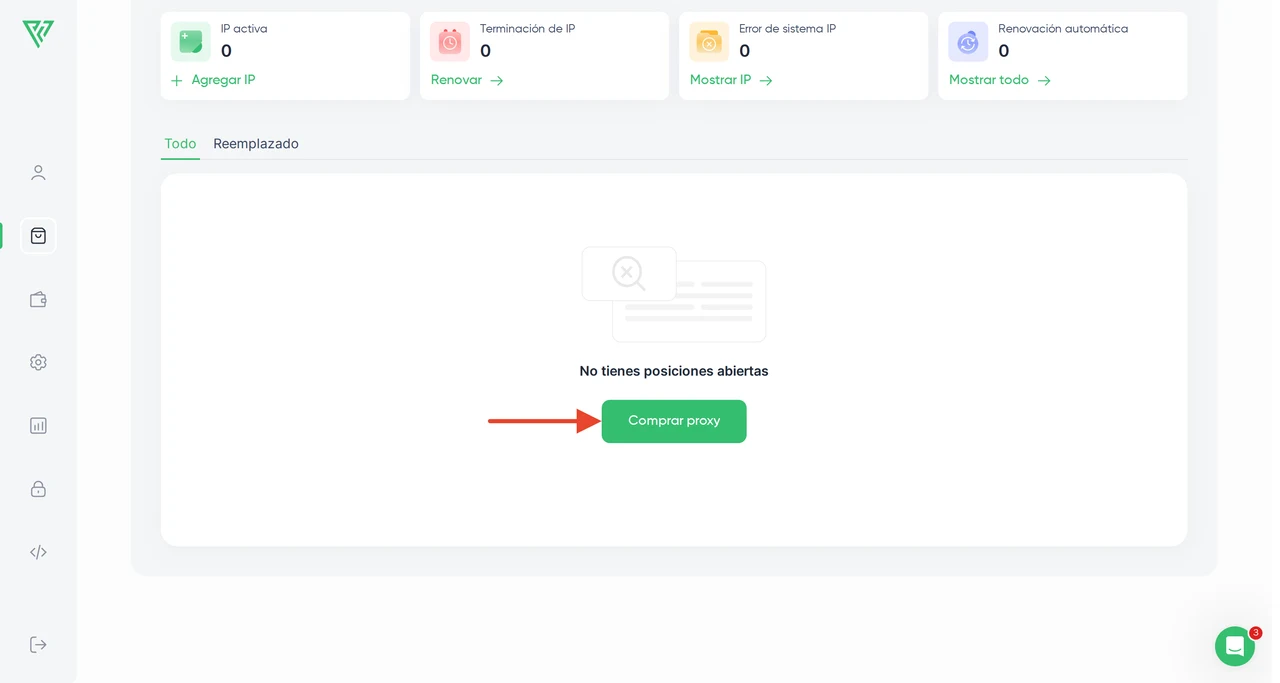Click the Renovar link

pyautogui.click(x=456, y=80)
